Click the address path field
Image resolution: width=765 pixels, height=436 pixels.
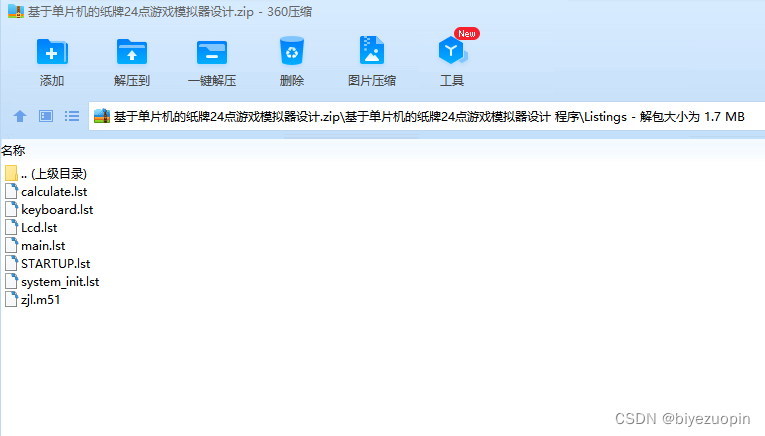426,116
